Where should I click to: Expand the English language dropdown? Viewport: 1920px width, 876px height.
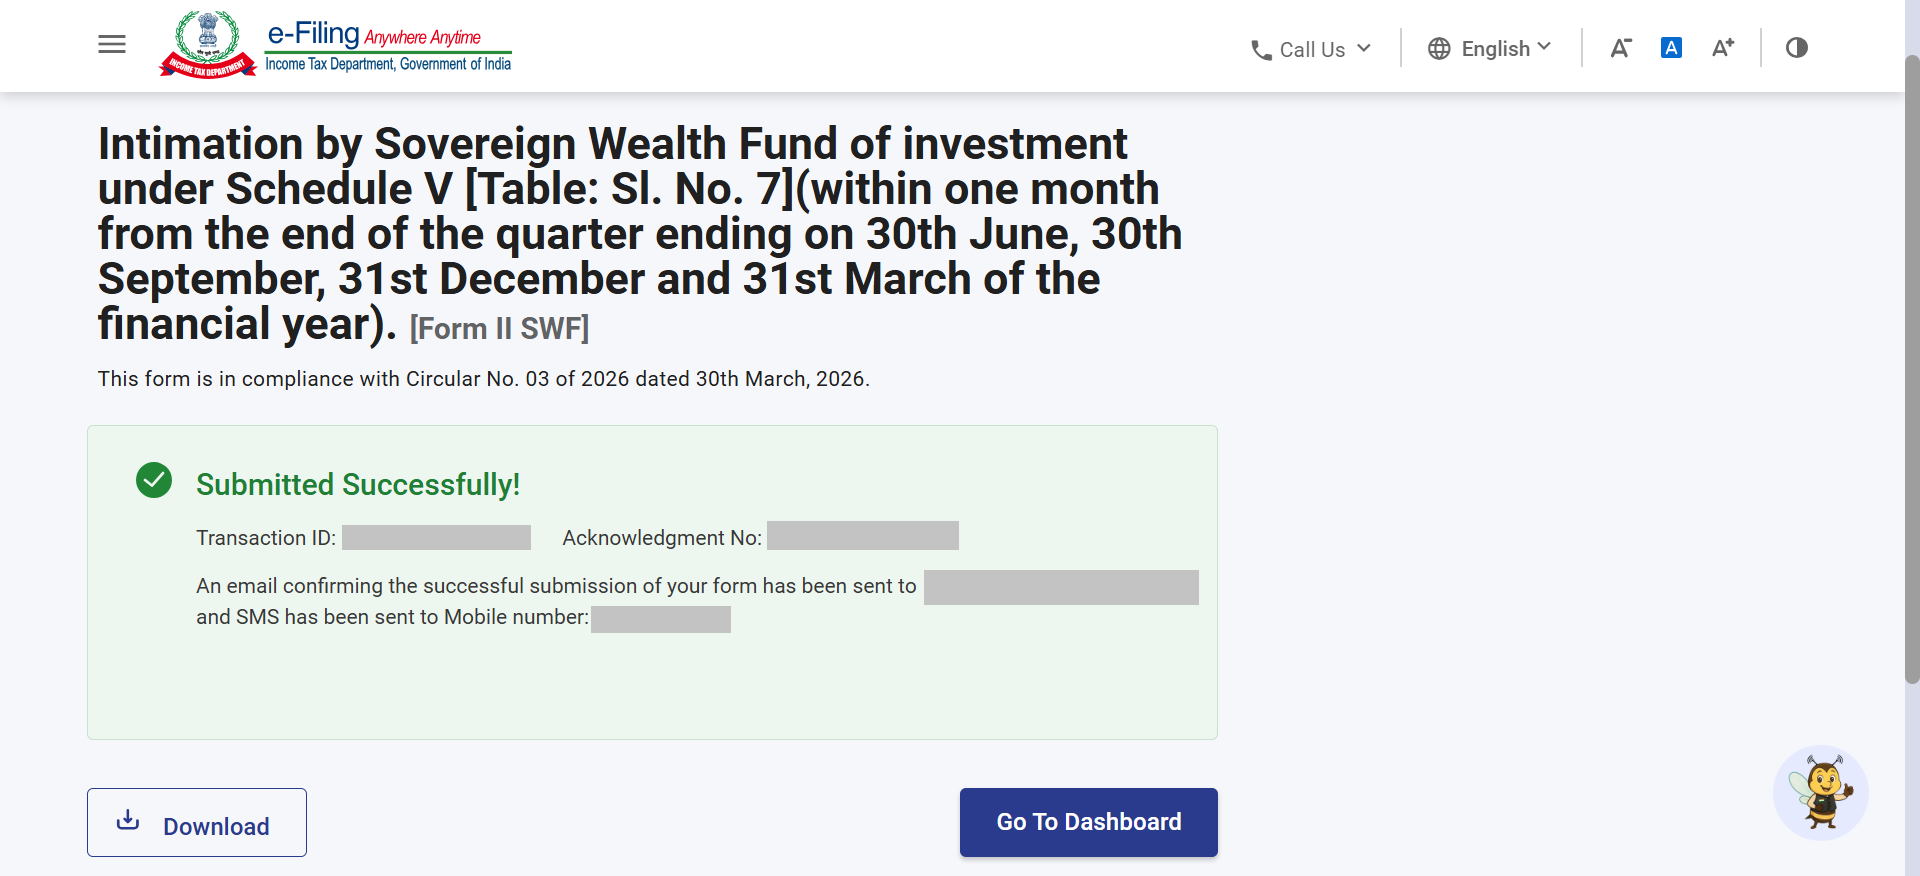point(1490,49)
